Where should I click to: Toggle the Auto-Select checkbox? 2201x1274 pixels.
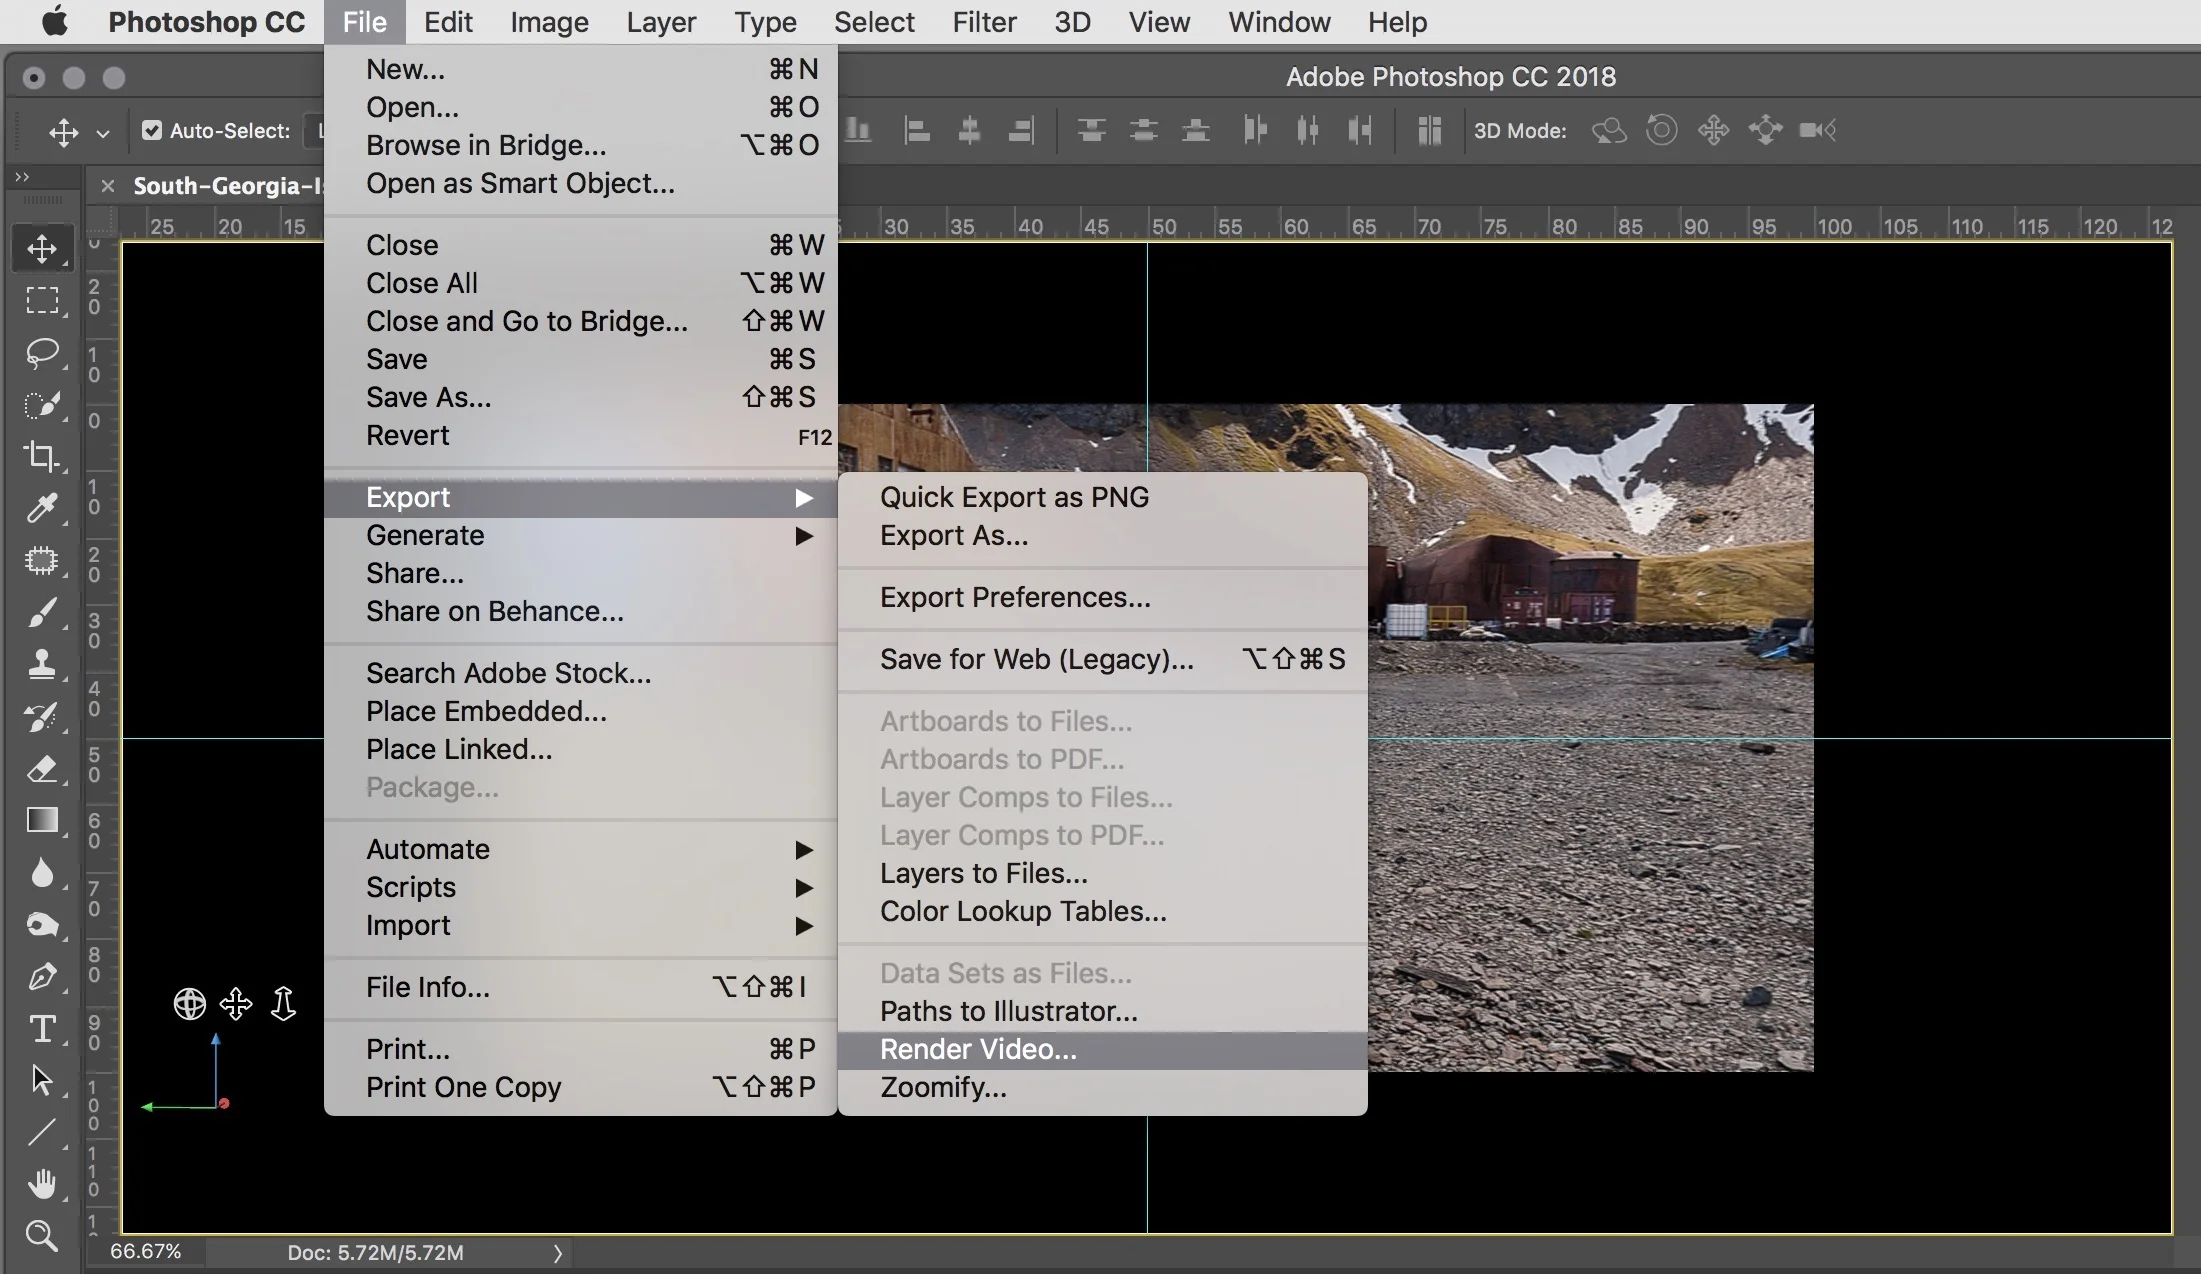point(152,130)
